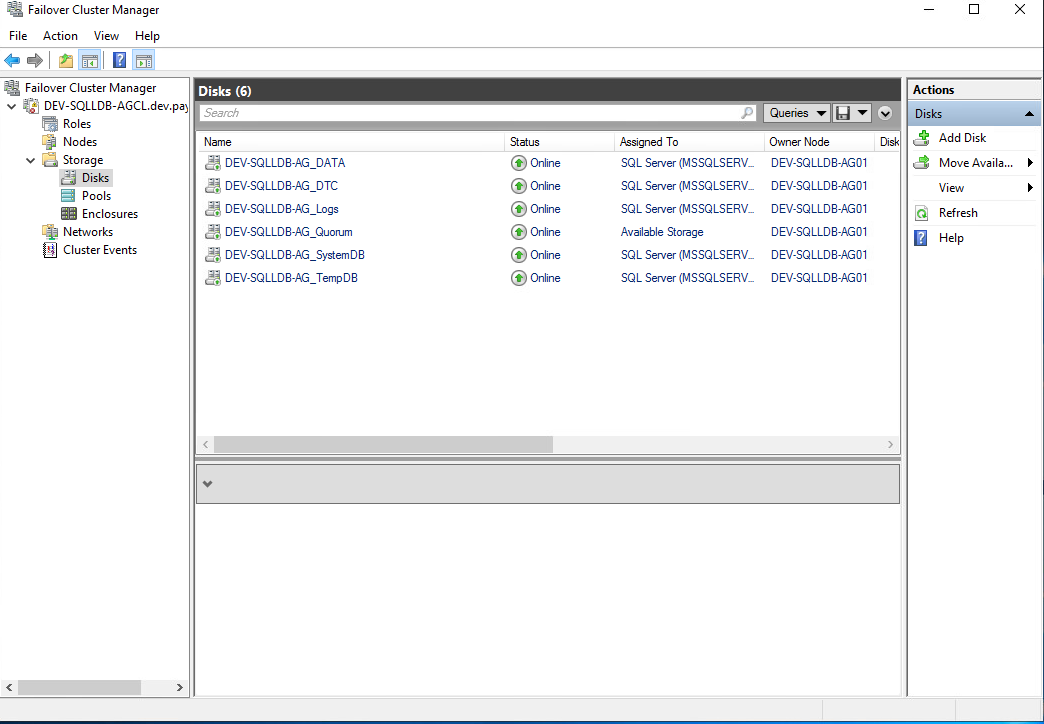Viewport: 1044px width, 724px height.
Task: Click the disk list horizontal scrollbar thumb
Action: 384,444
